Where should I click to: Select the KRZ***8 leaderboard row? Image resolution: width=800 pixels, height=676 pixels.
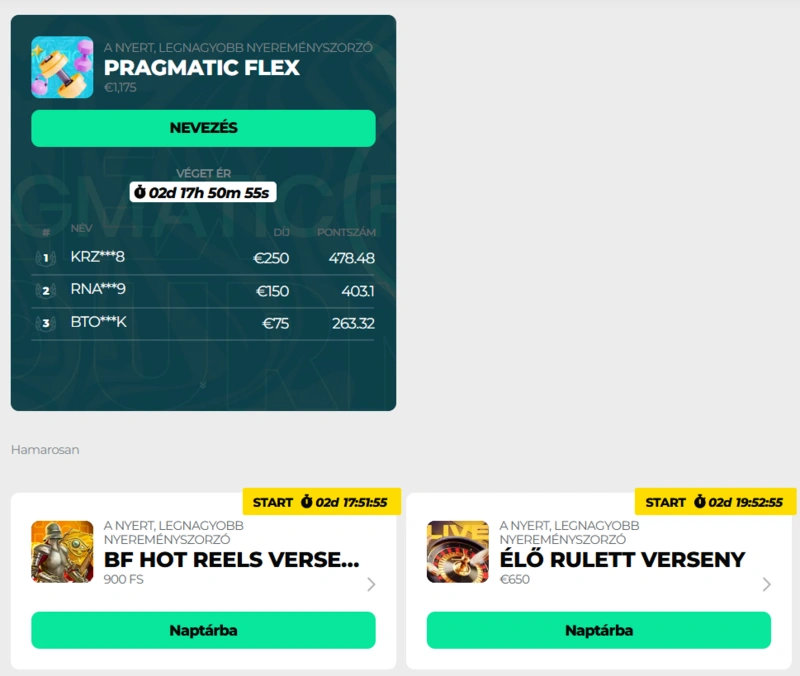203,258
